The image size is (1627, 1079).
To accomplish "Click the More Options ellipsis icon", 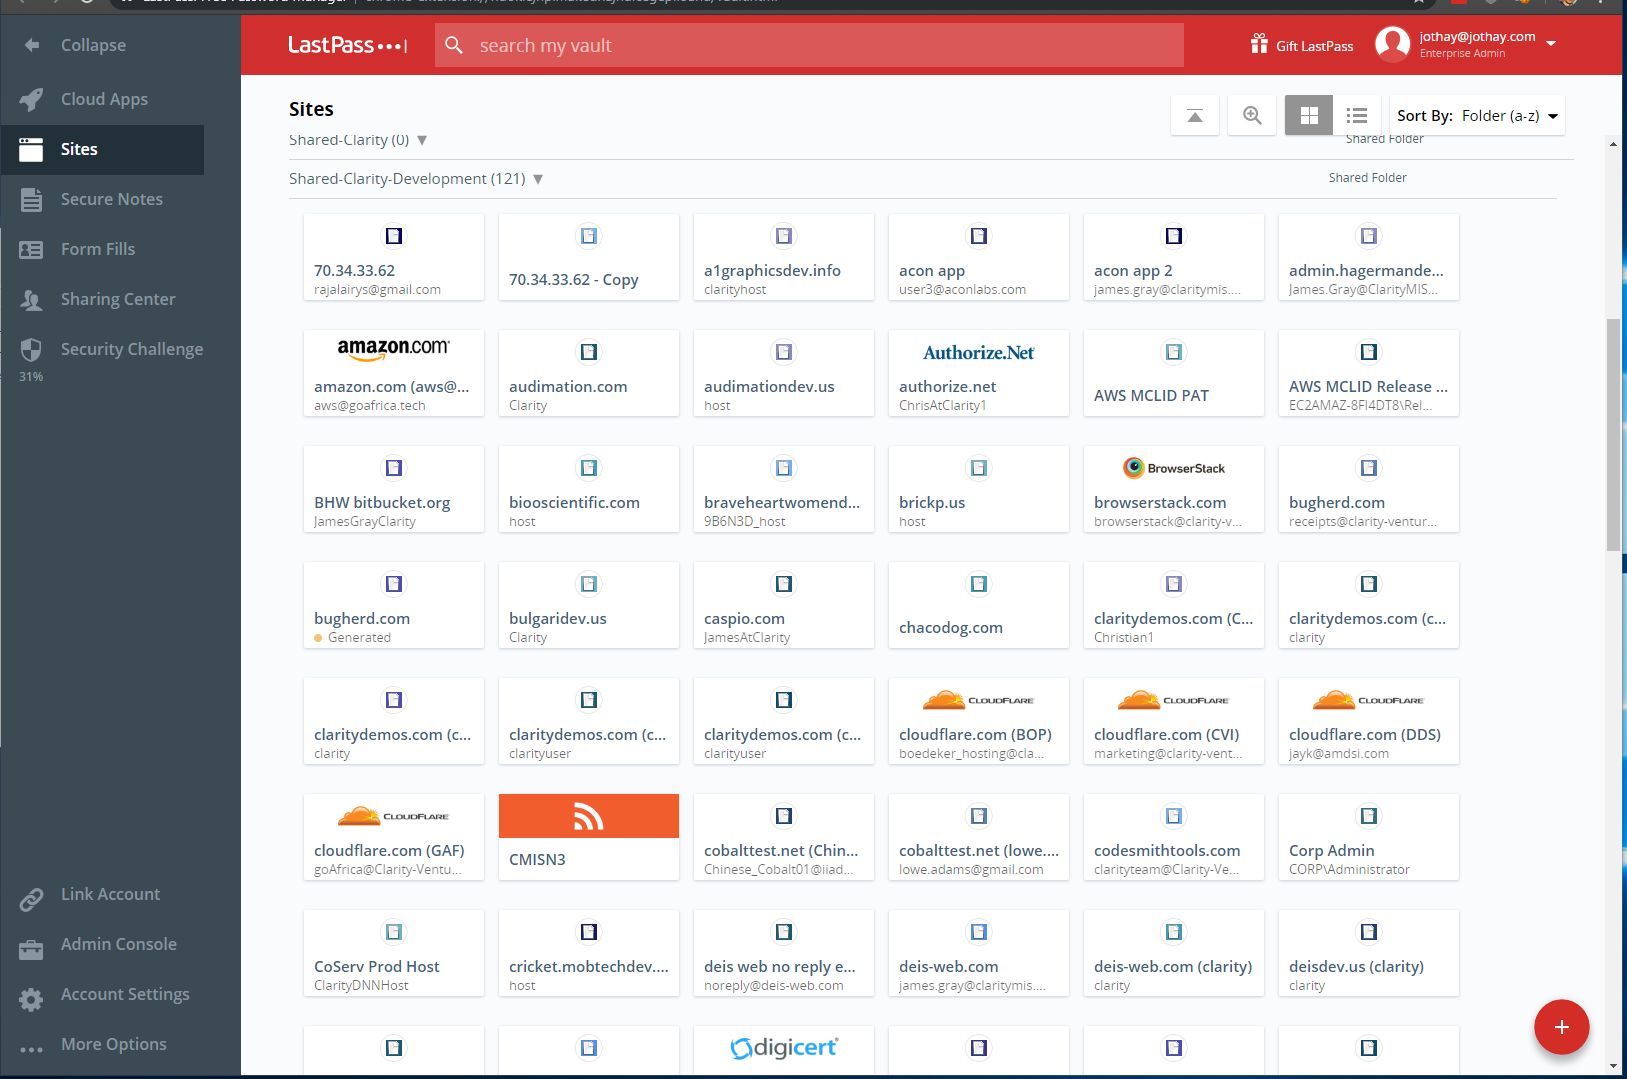I will (31, 1049).
